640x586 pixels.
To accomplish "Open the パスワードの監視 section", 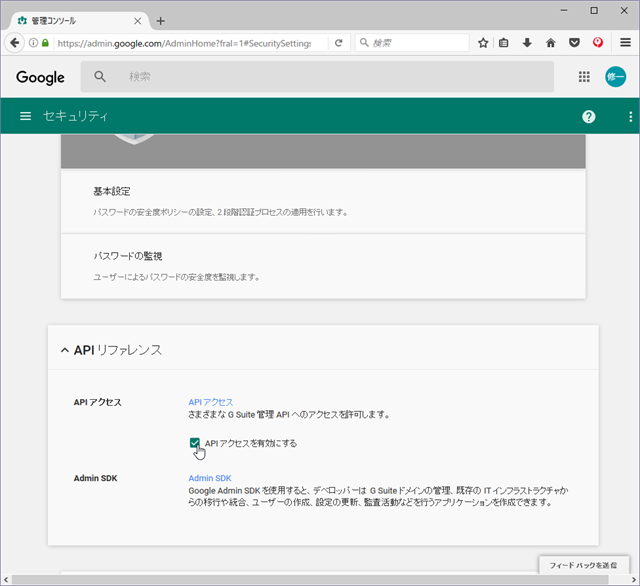I will (323, 266).
